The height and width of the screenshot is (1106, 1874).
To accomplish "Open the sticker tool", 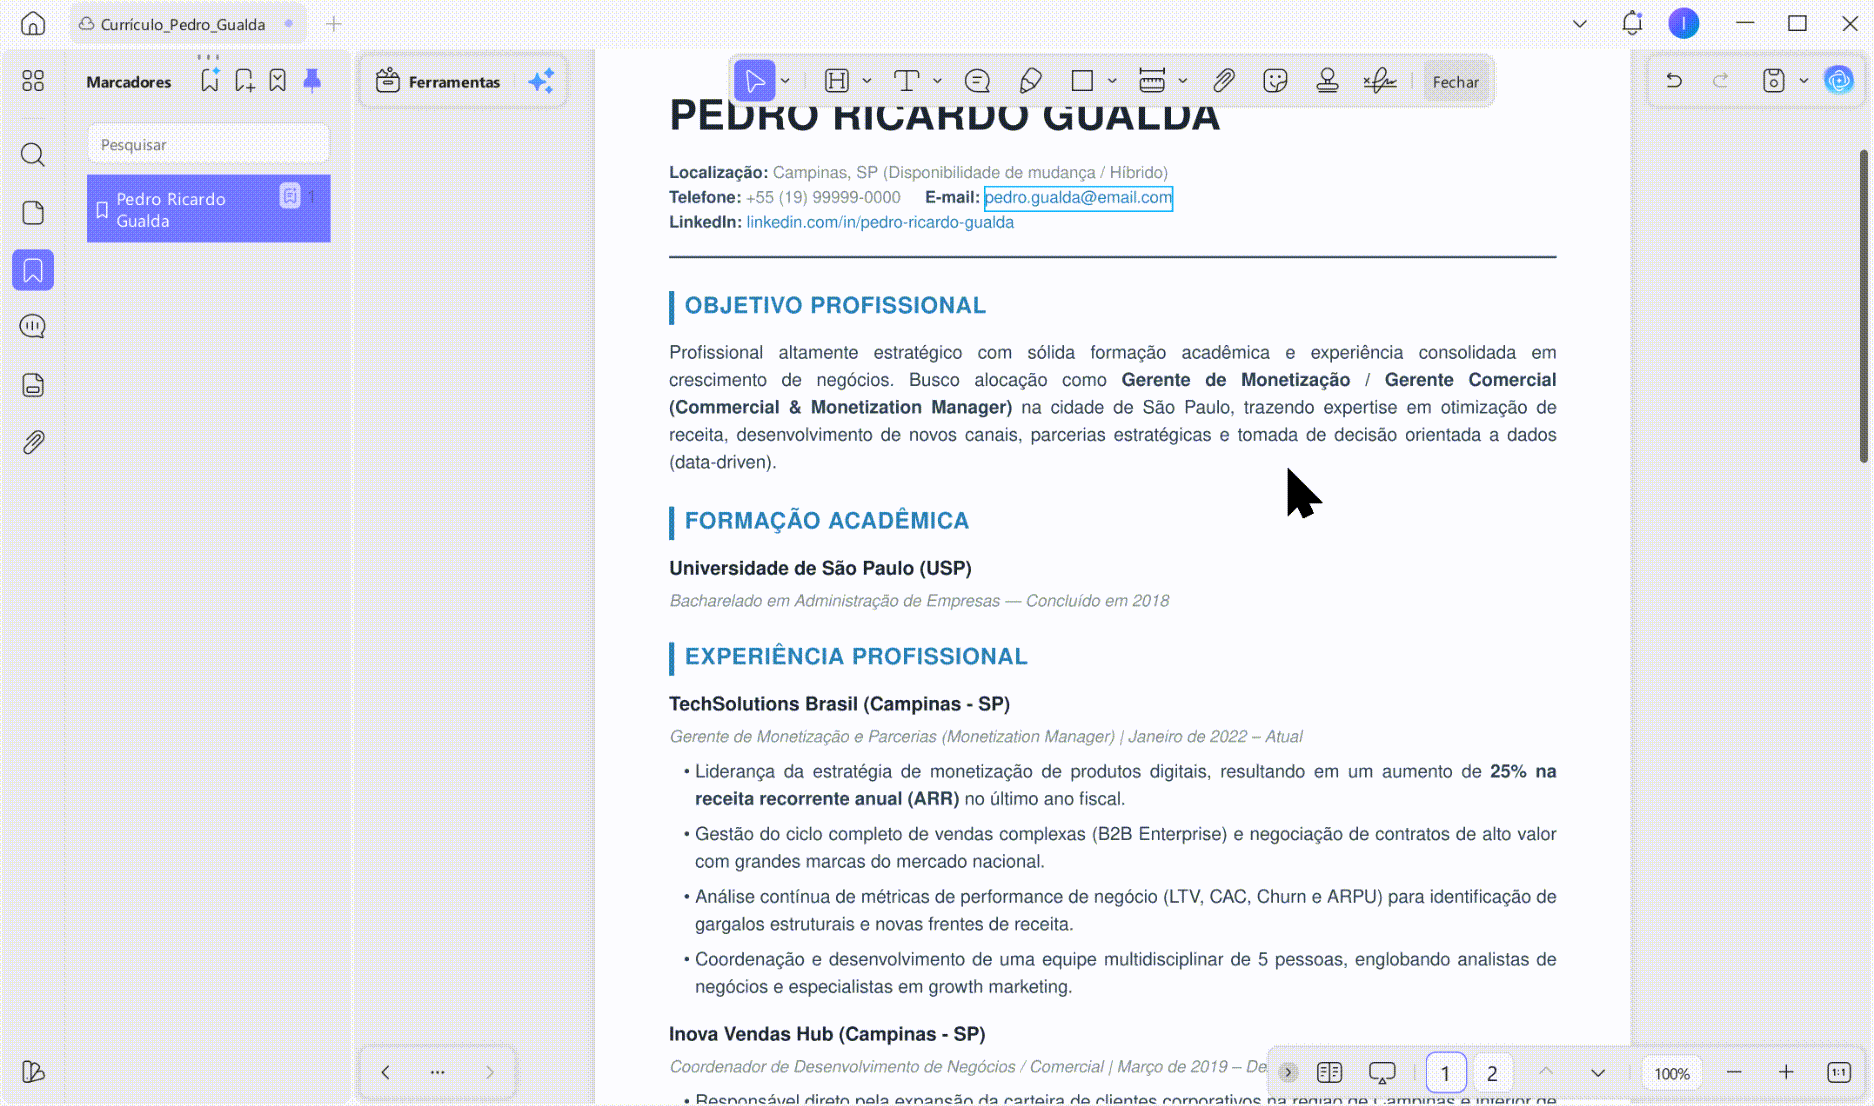I will (1275, 81).
